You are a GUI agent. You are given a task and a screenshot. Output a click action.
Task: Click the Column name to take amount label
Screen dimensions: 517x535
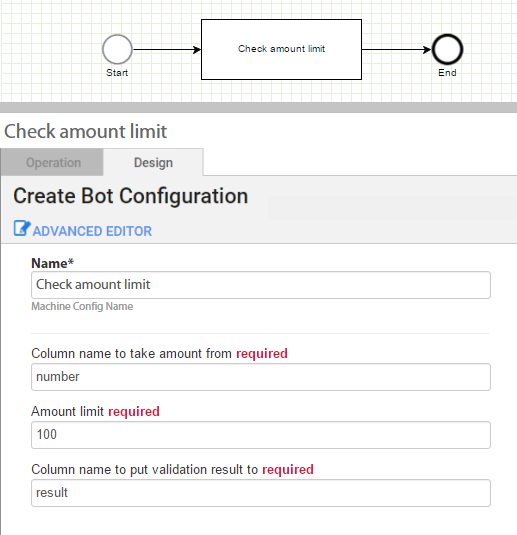(159, 353)
